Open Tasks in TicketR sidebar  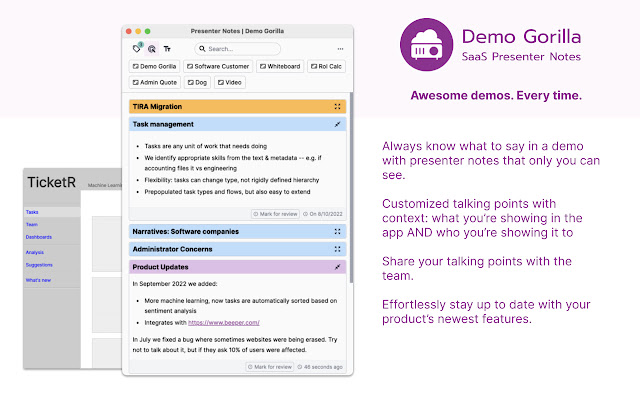click(32, 212)
